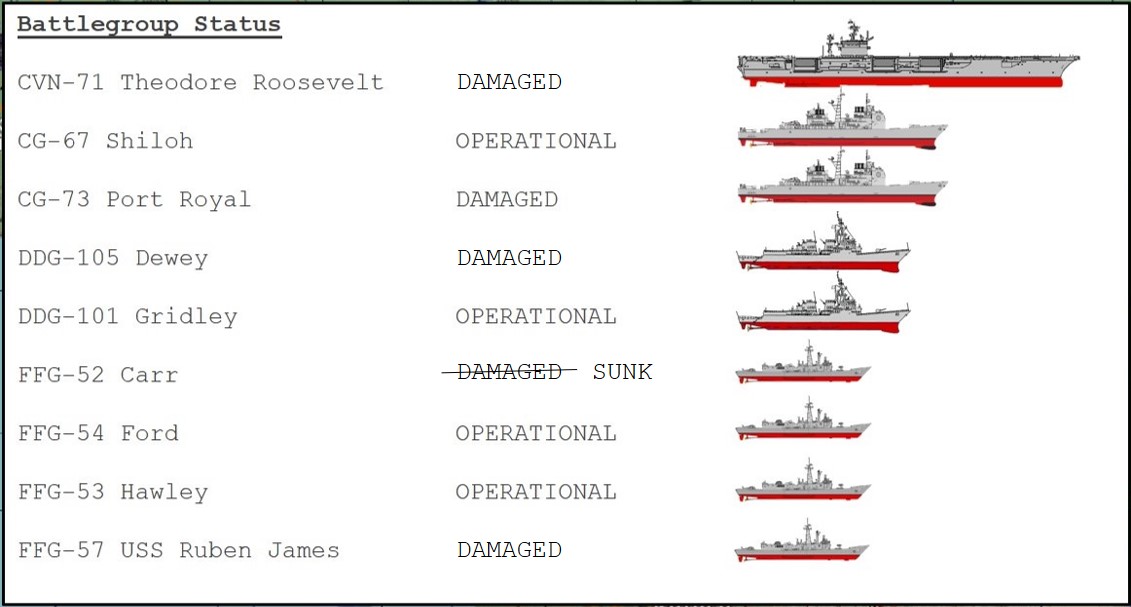
Task: Select the DAMAGED status of Theodore Roosevelt
Action: (509, 83)
